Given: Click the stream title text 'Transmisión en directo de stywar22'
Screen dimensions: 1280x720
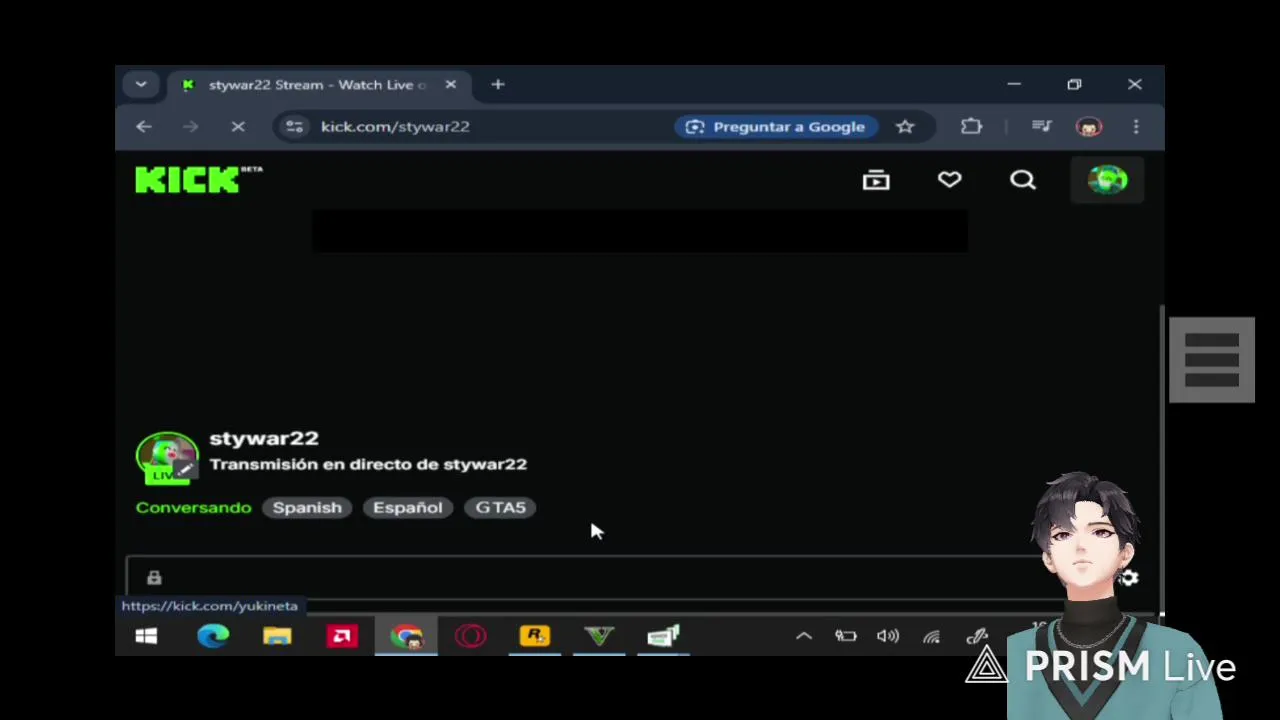Looking at the screenshot, I should click(368, 464).
